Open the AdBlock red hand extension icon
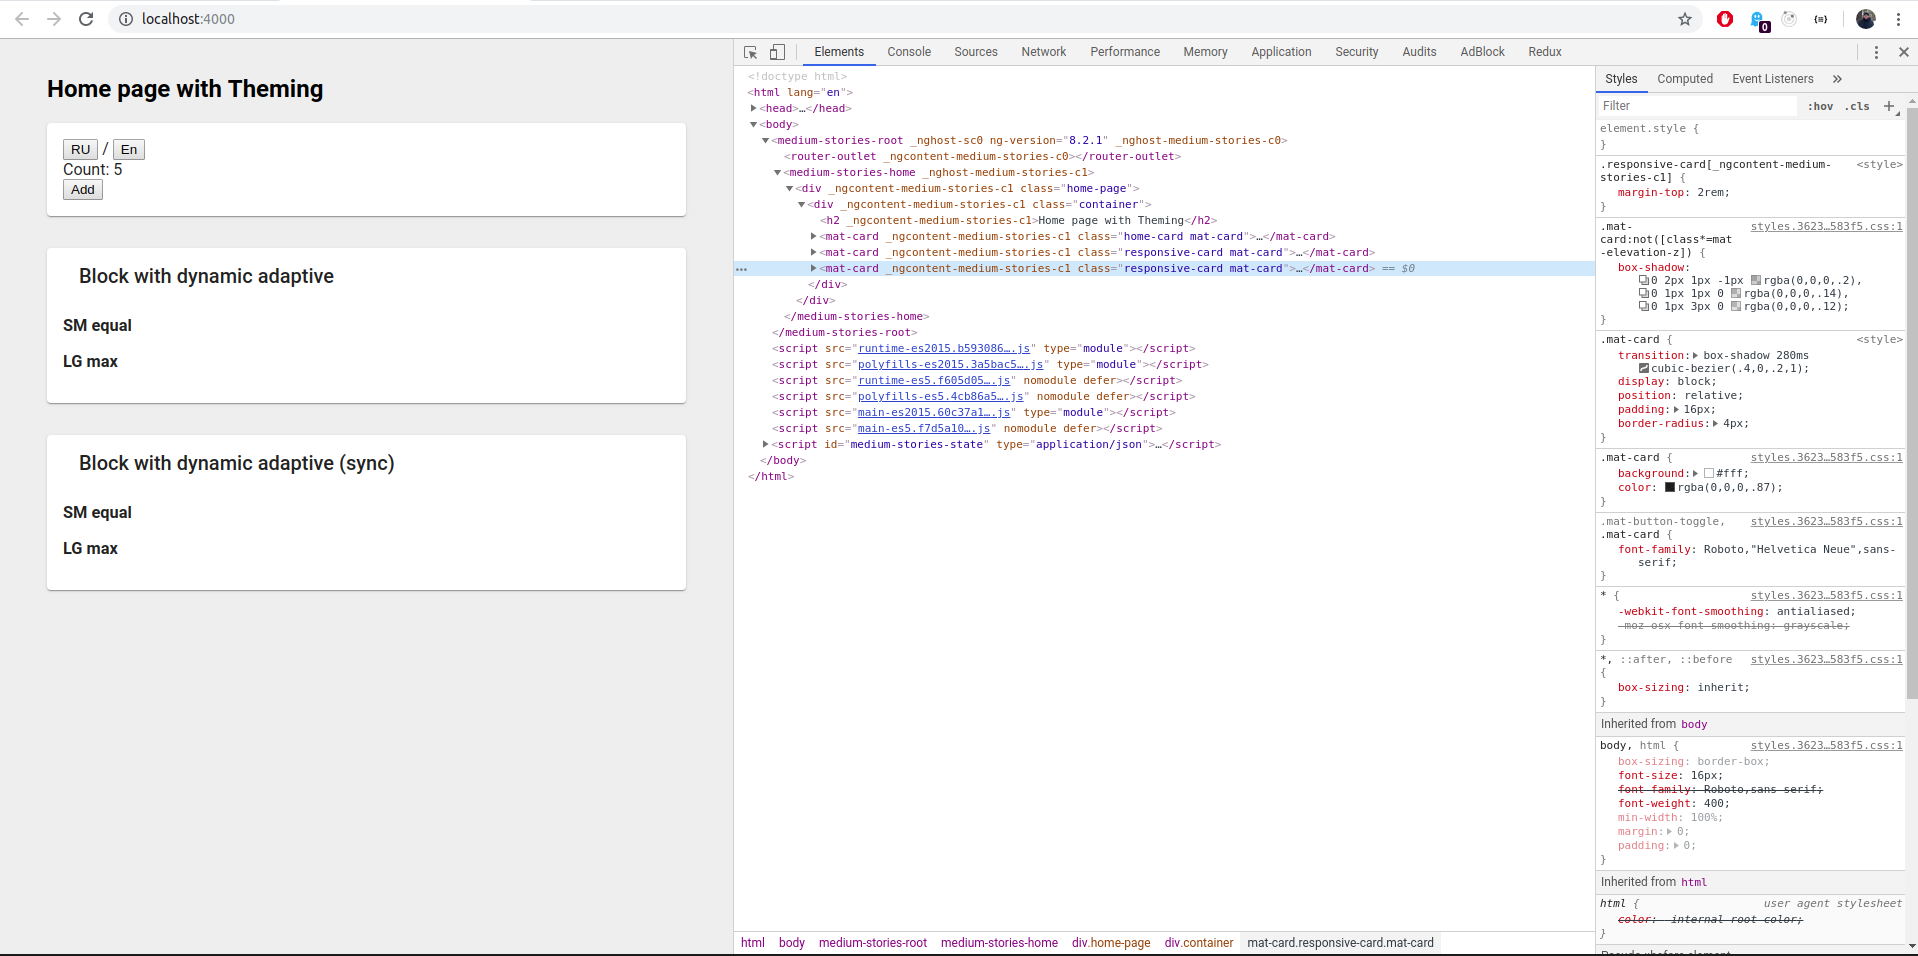Screen dimensions: 1918x956 pos(1725,19)
